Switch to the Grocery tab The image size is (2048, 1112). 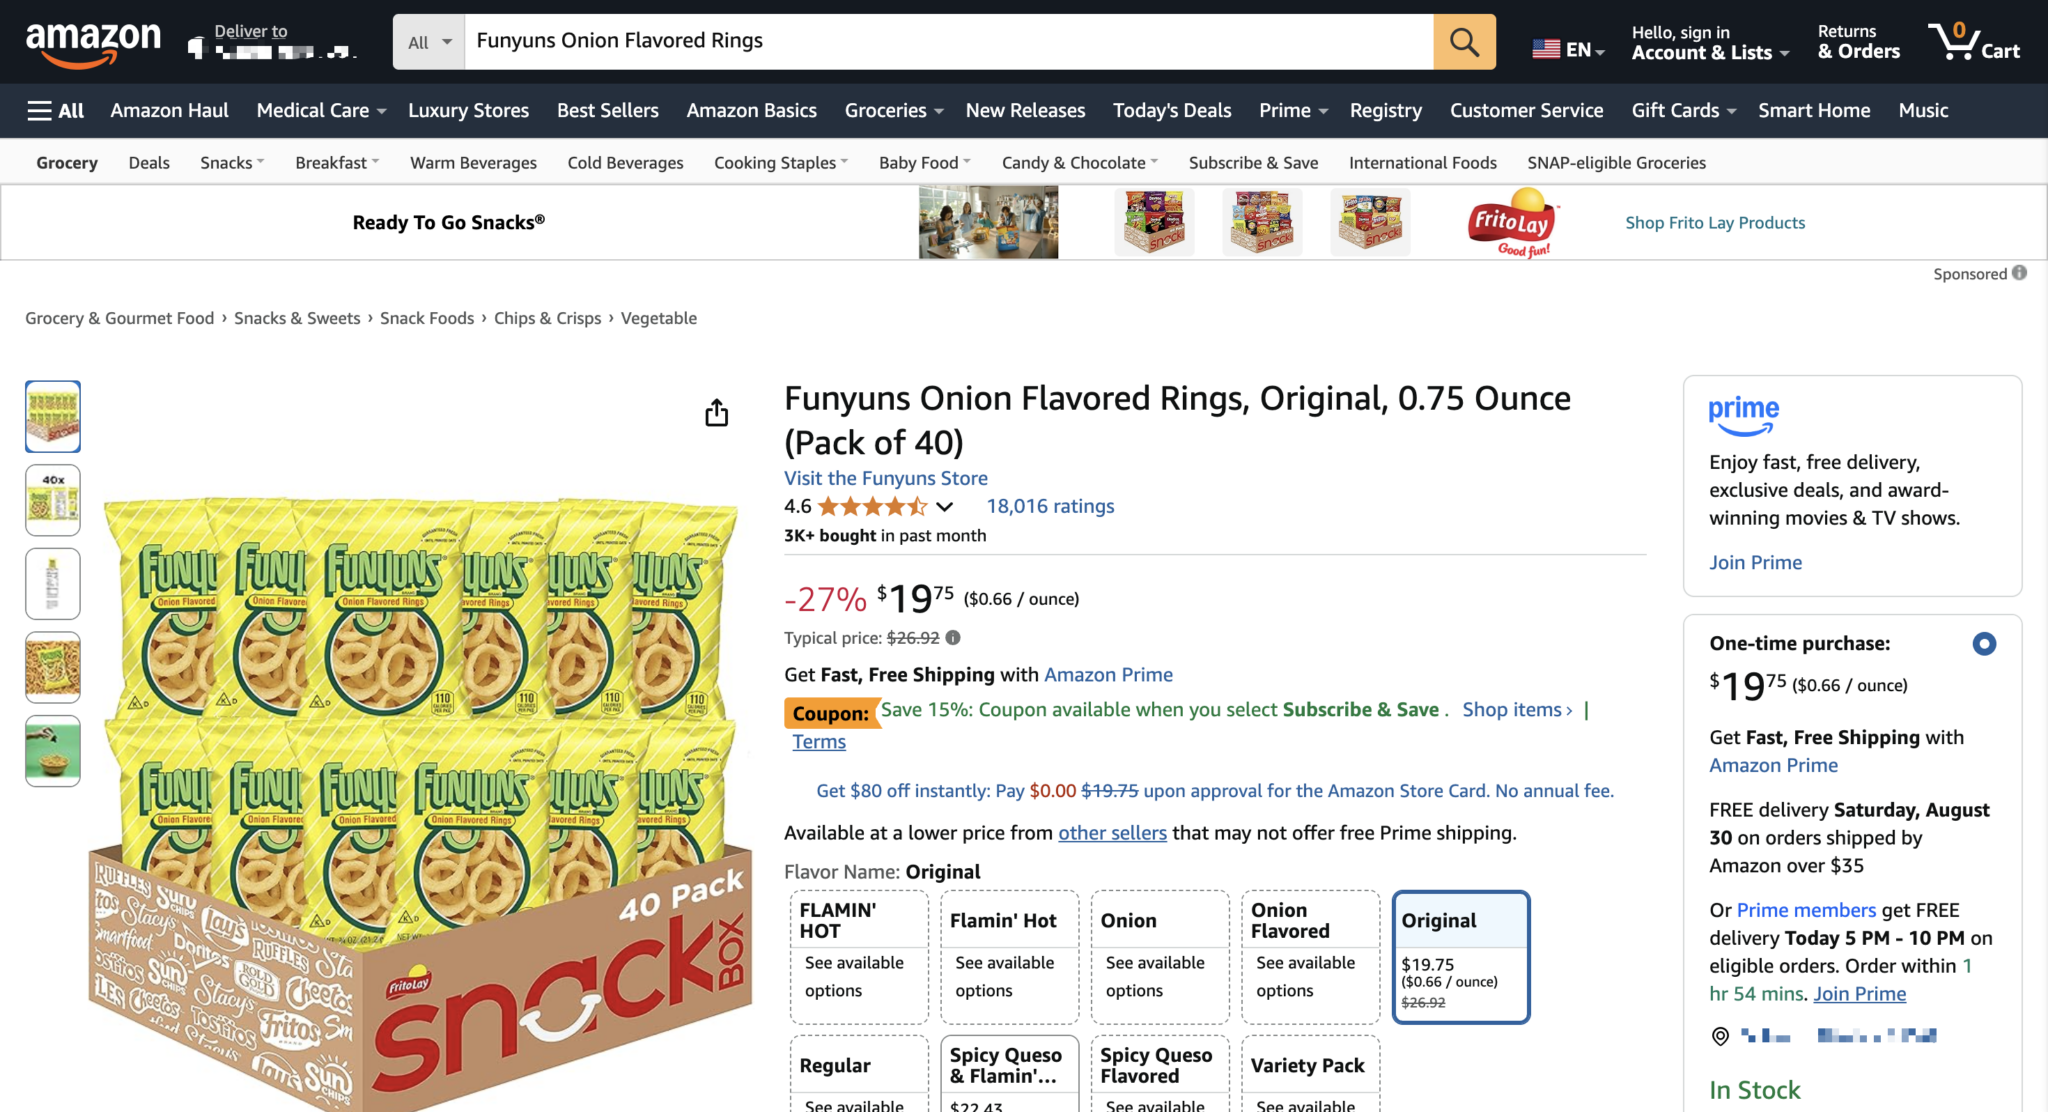(x=66, y=162)
